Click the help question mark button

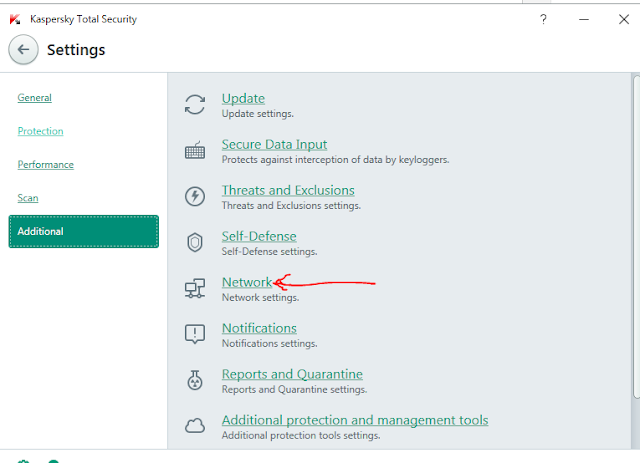[543, 19]
